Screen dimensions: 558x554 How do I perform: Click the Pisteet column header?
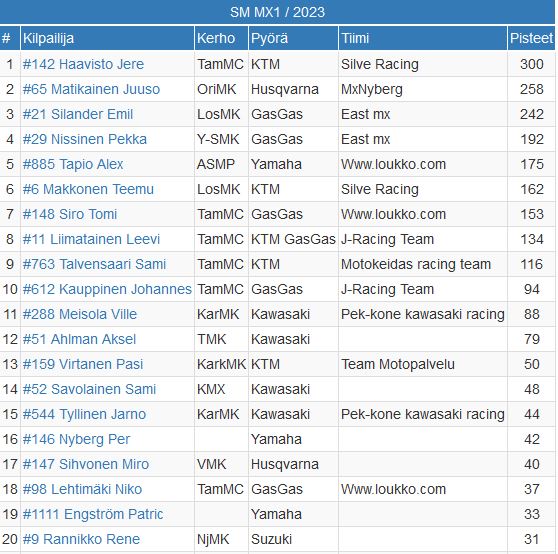(x=531, y=38)
